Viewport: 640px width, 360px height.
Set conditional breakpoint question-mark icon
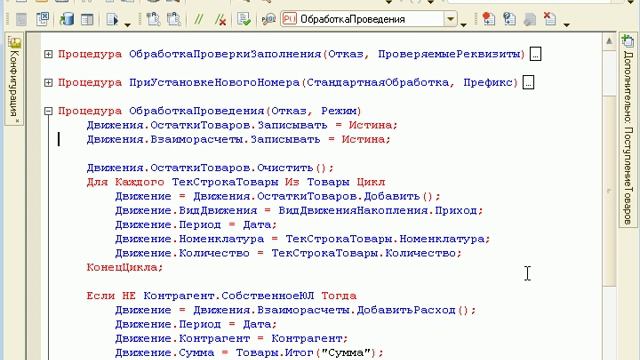coord(509,19)
